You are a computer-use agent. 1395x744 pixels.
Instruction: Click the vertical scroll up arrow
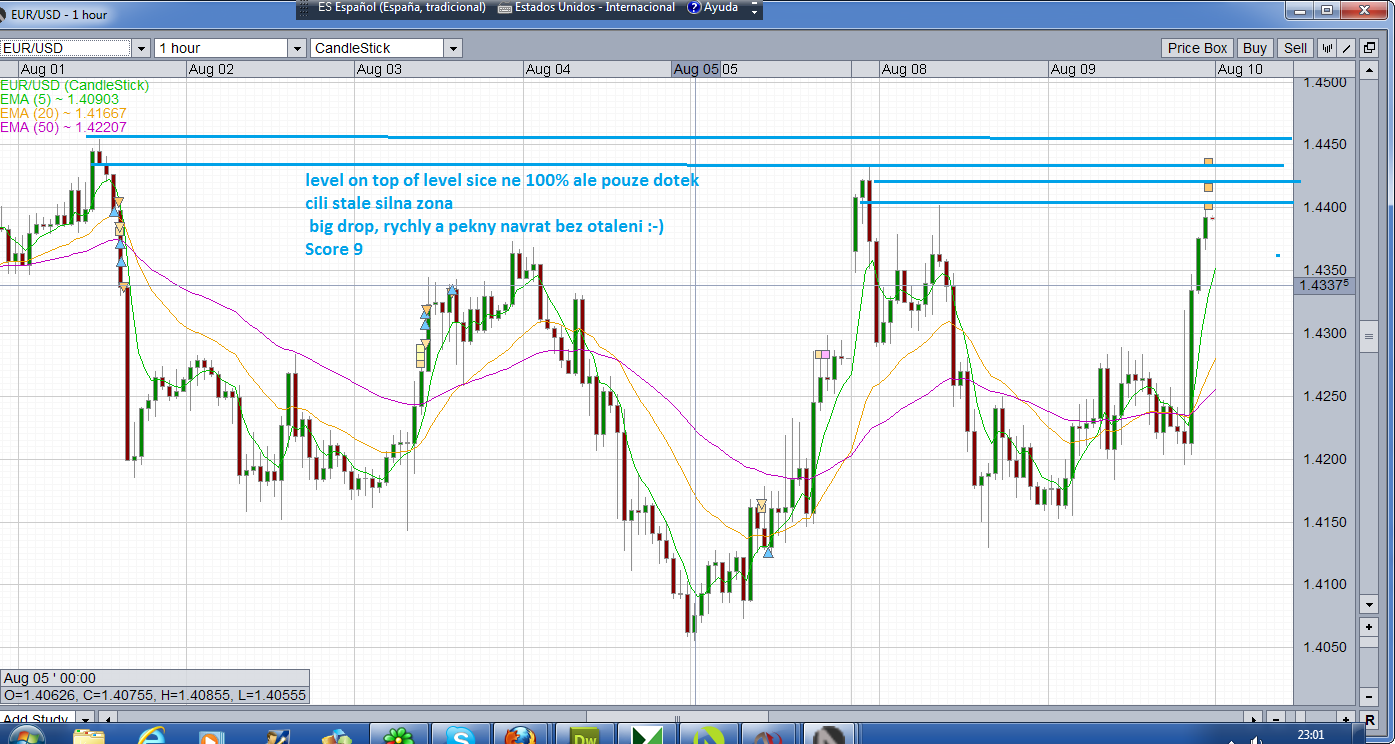click(x=1369, y=71)
